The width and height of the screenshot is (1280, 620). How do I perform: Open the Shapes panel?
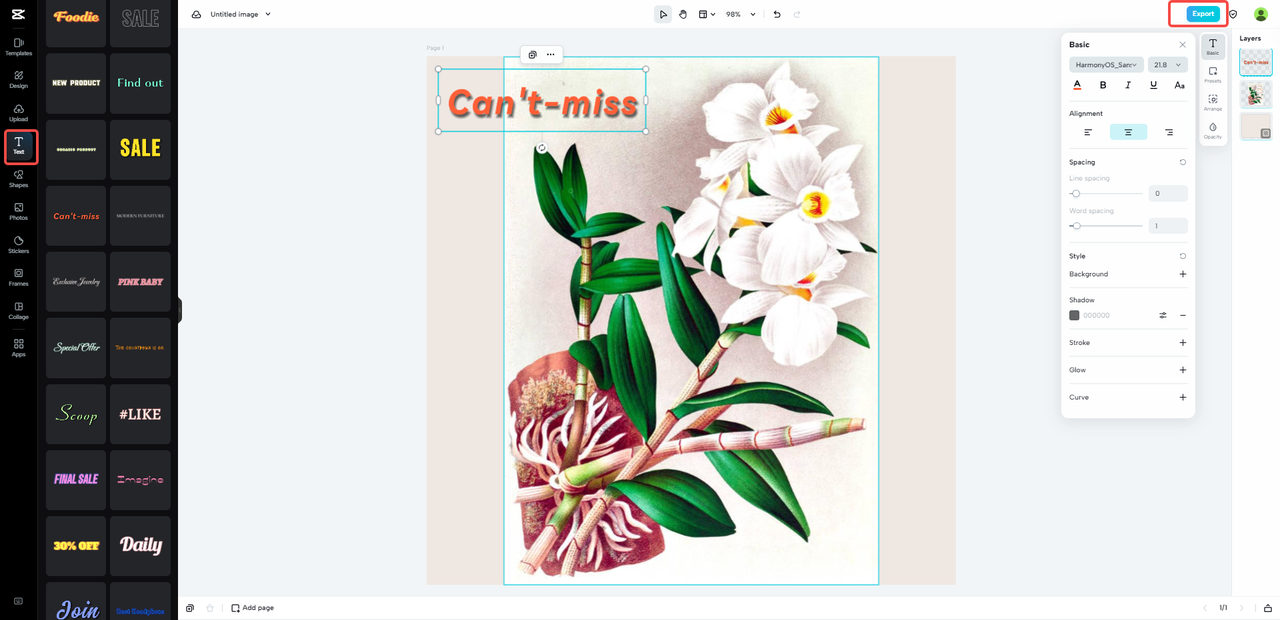(x=18, y=179)
